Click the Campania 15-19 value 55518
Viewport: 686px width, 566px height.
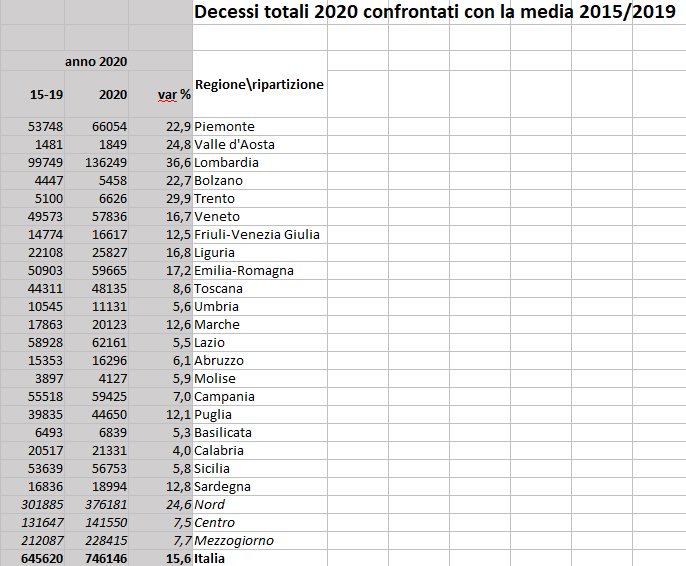[32, 396]
